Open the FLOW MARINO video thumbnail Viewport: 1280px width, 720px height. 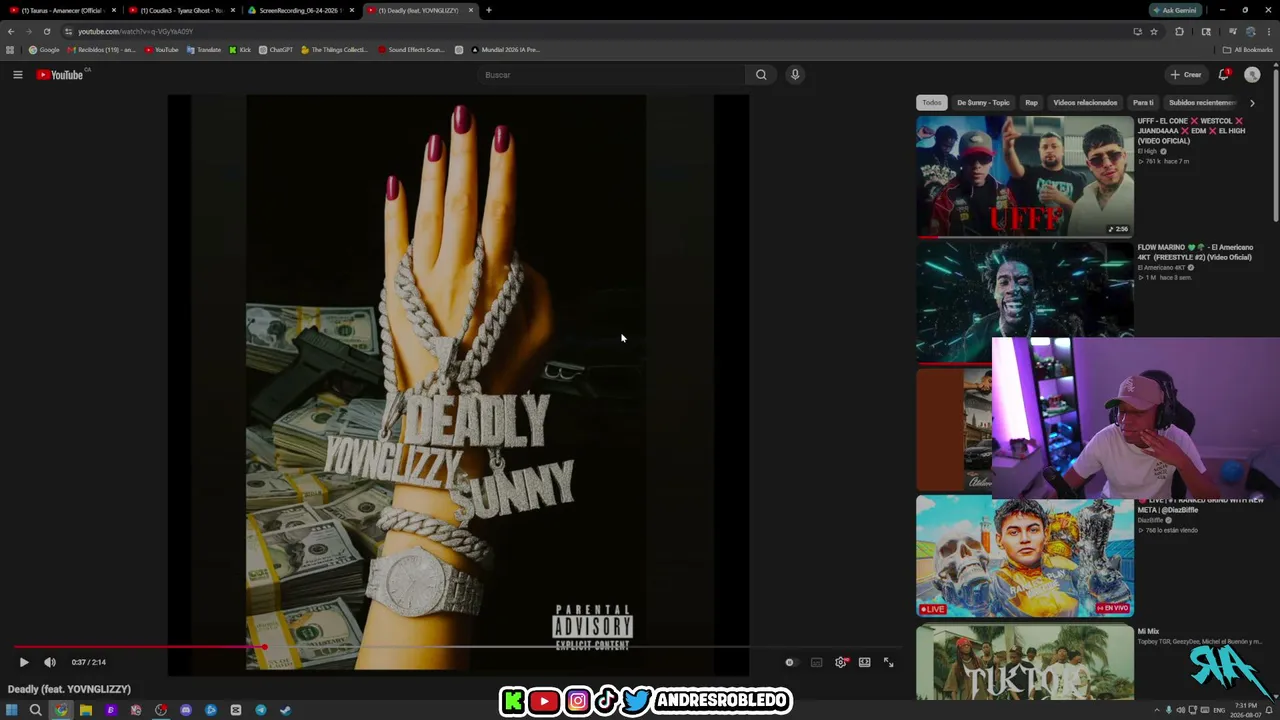coord(1025,302)
